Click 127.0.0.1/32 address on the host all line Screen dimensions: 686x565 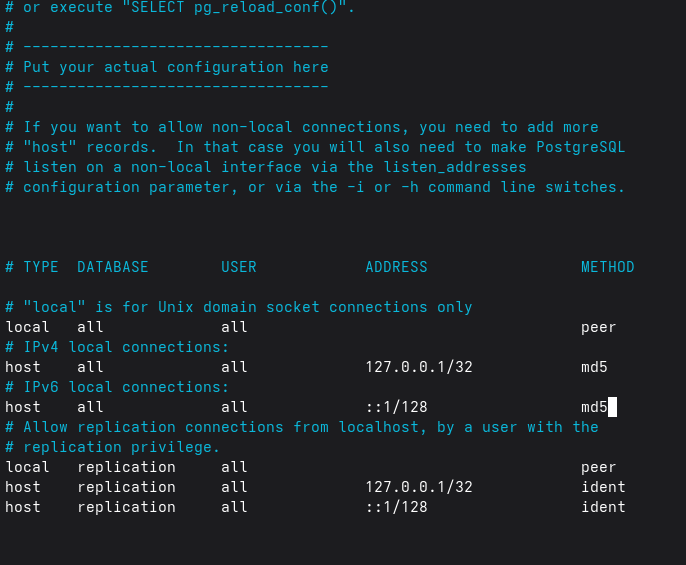point(418,367)
